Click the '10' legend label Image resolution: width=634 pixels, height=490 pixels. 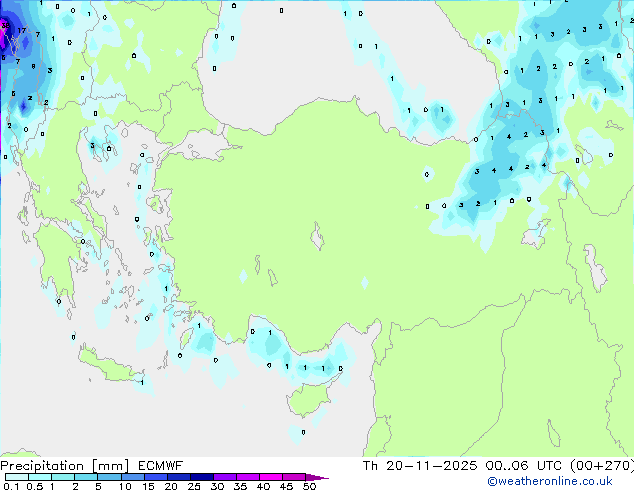coord(125,486)
